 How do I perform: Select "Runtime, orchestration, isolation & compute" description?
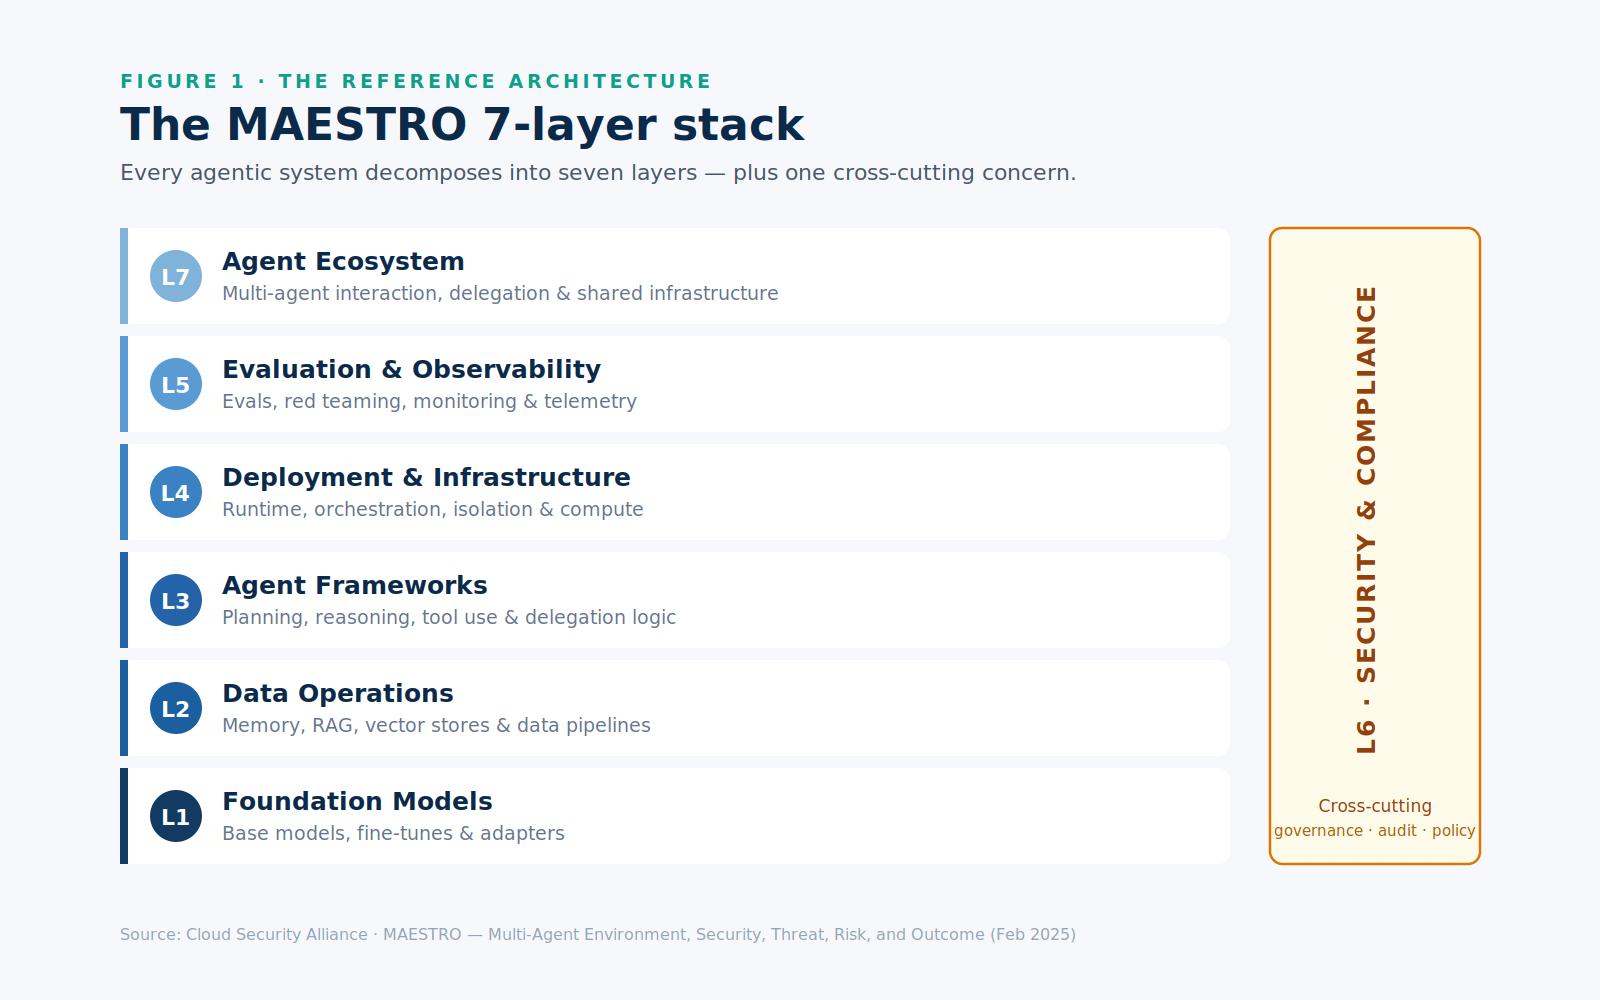click(x=433, y=510)
